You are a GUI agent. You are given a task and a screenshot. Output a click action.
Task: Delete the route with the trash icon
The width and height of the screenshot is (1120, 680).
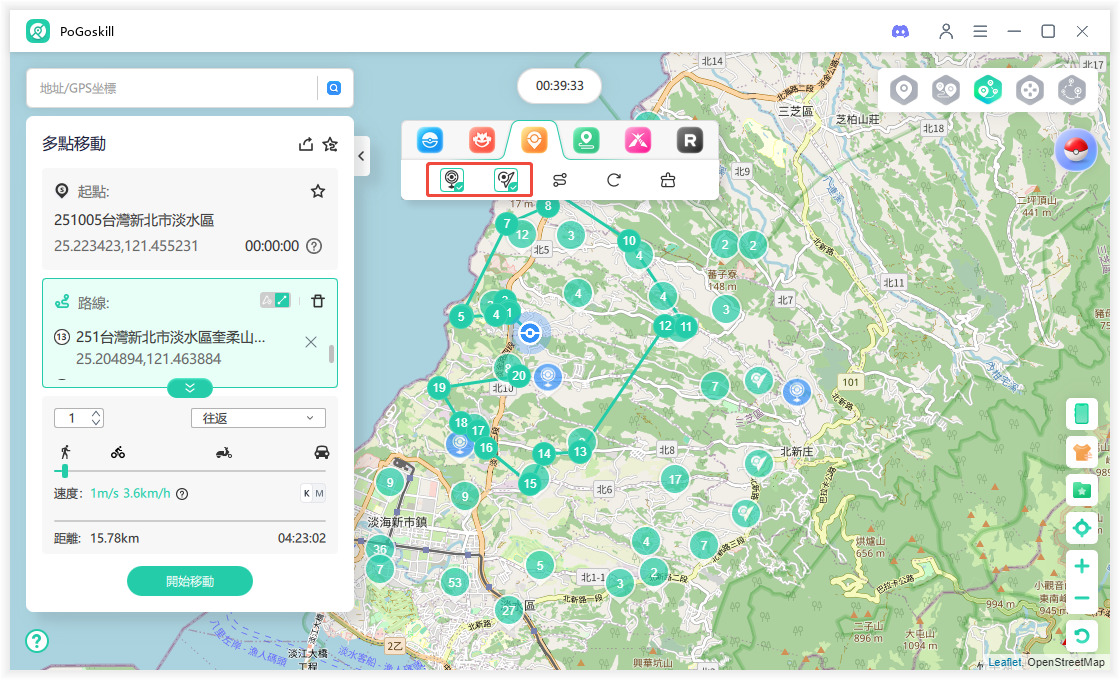[318, 301]
